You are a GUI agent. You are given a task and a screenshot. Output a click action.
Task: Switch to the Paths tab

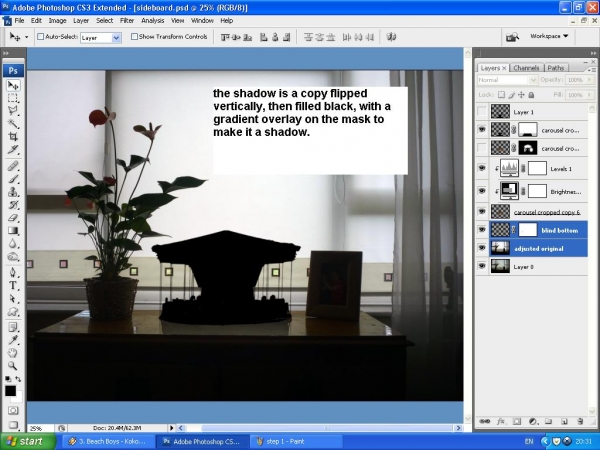[x=556, y=68]
